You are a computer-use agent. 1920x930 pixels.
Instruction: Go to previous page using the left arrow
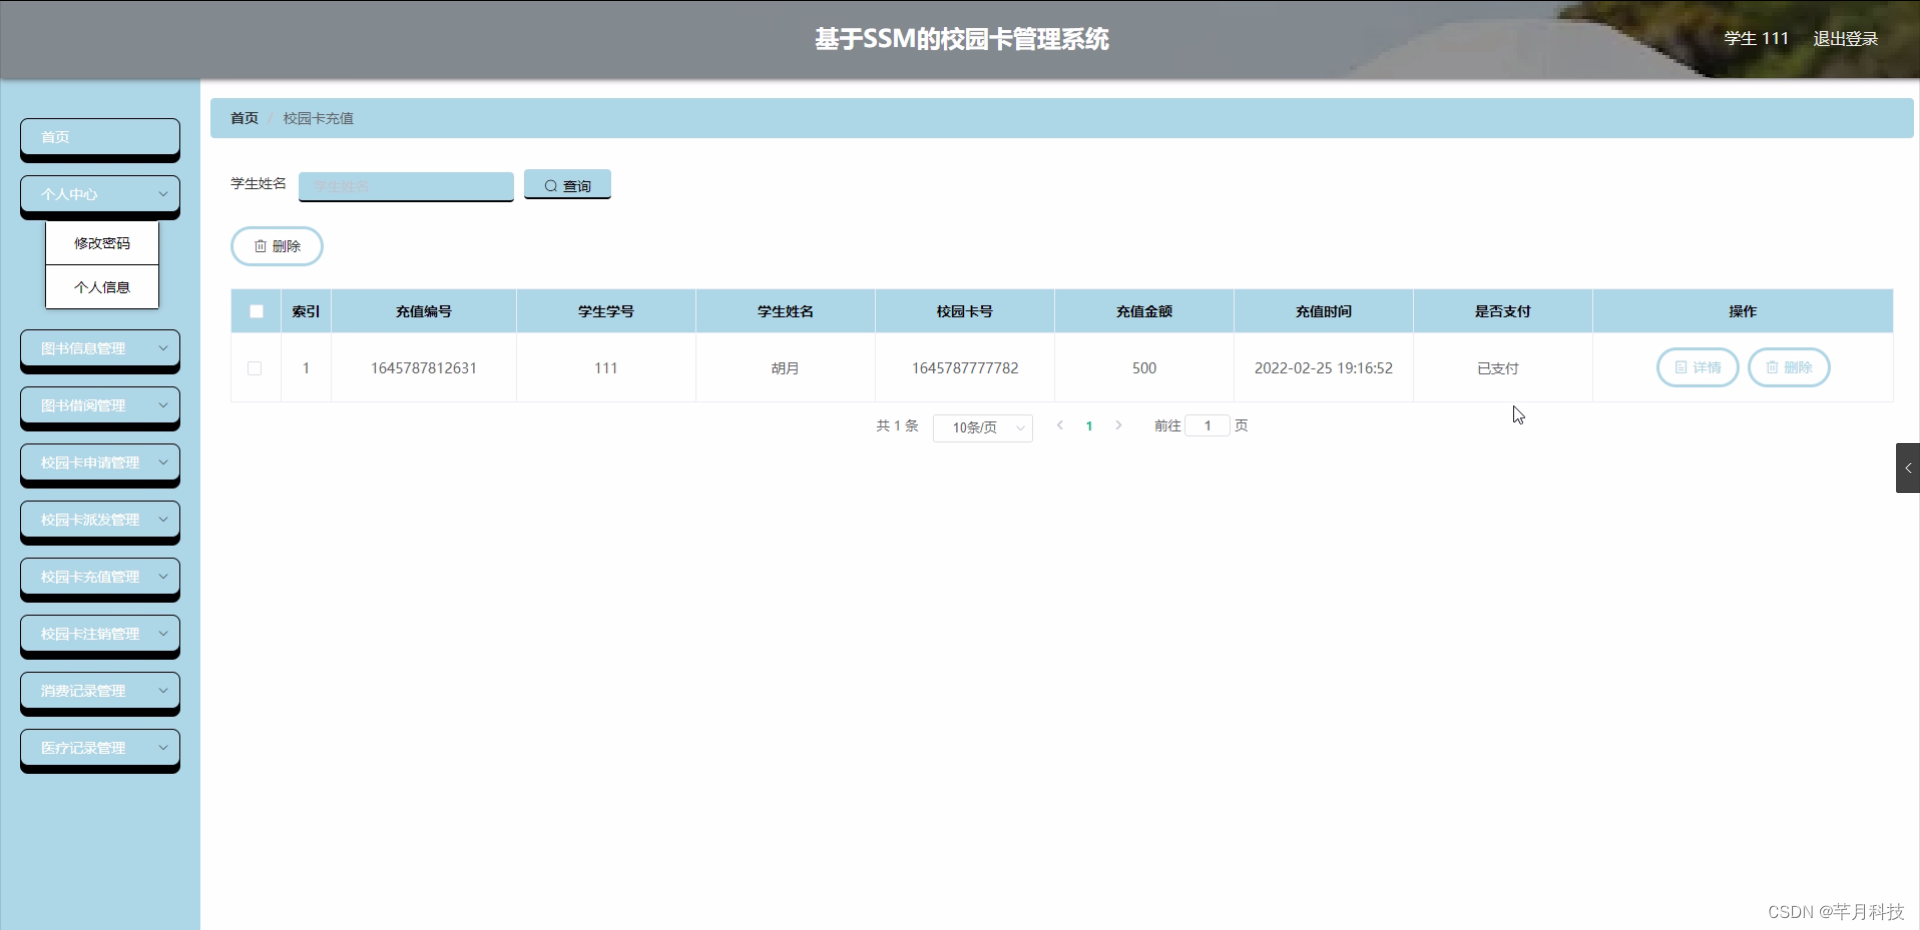(1059, 425)
